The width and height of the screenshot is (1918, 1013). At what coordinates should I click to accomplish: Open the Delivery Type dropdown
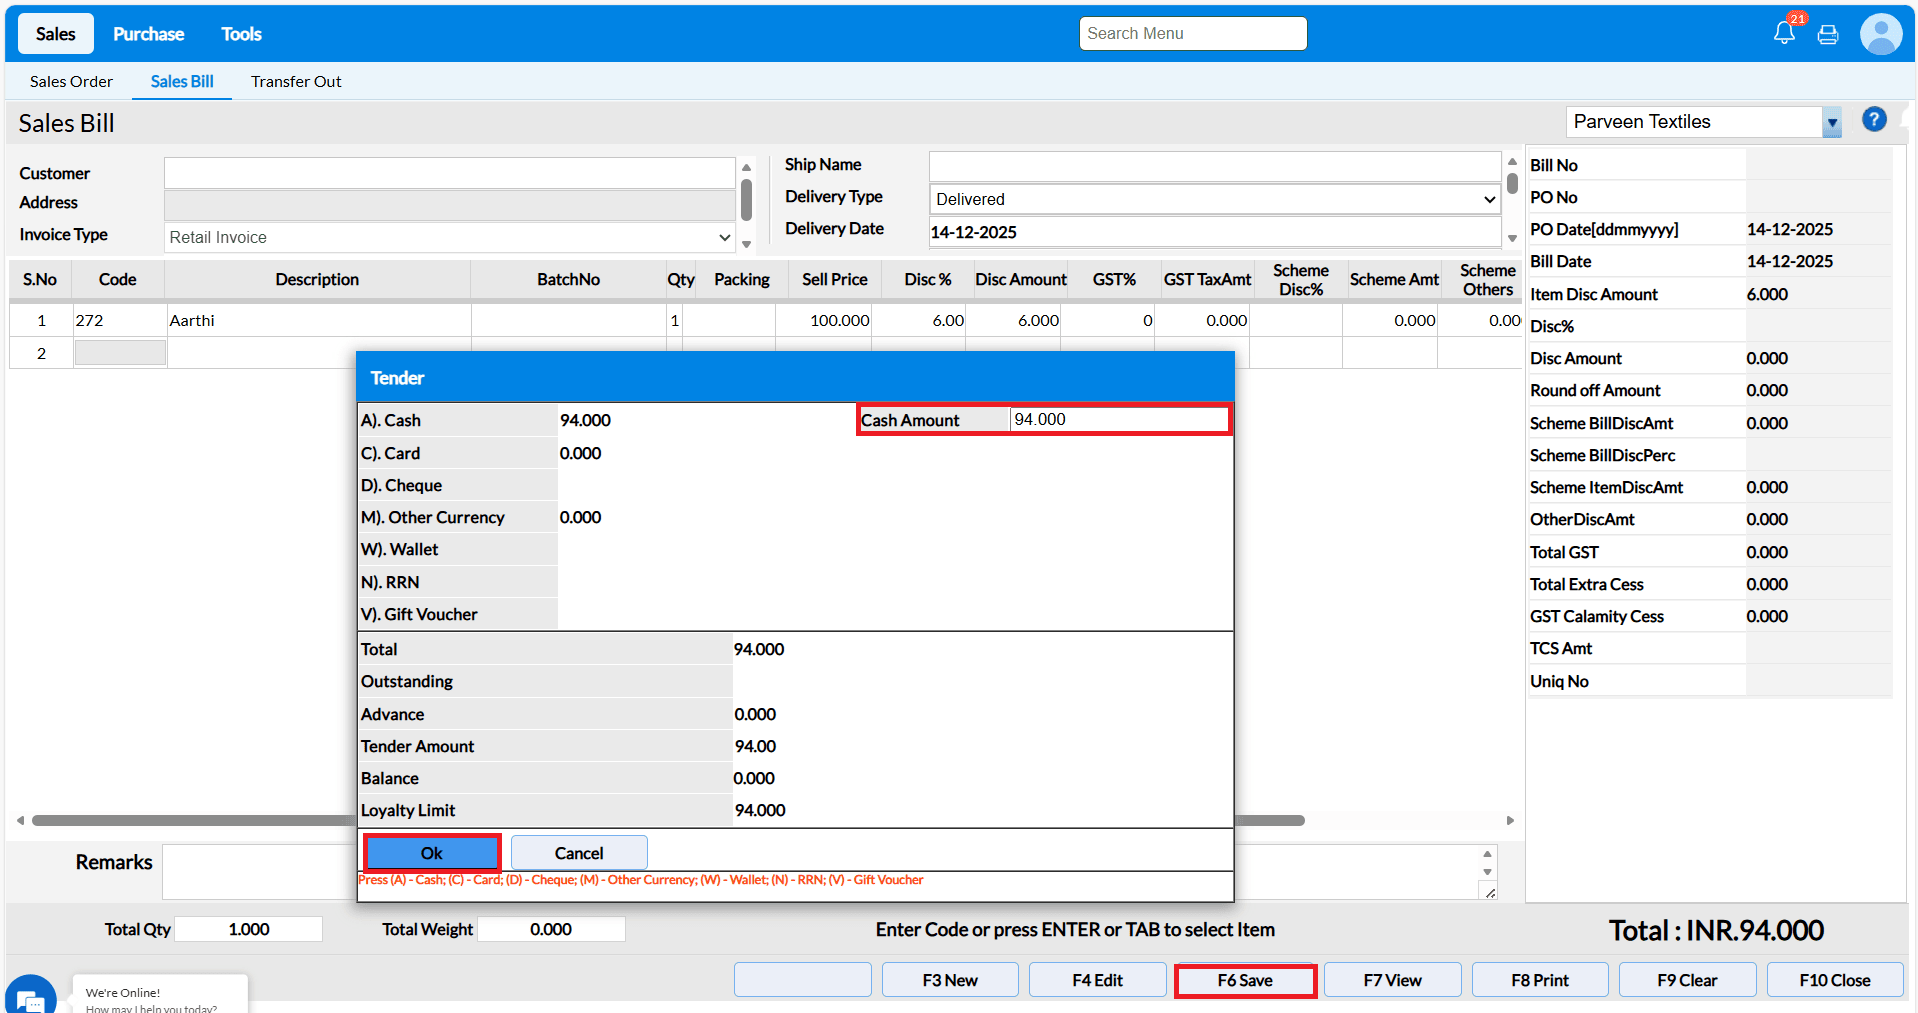click(1214, 199)
